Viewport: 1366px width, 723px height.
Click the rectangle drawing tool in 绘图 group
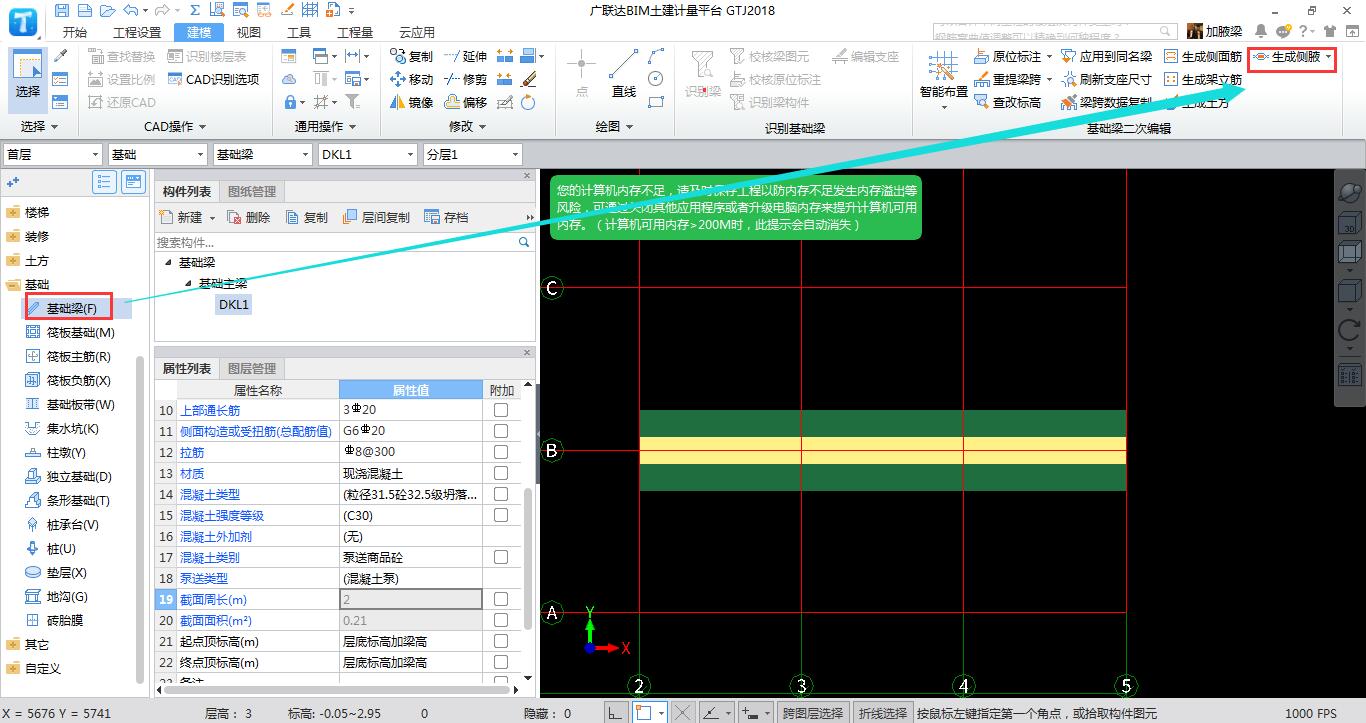pyautogui.click(x=656, y=101)
